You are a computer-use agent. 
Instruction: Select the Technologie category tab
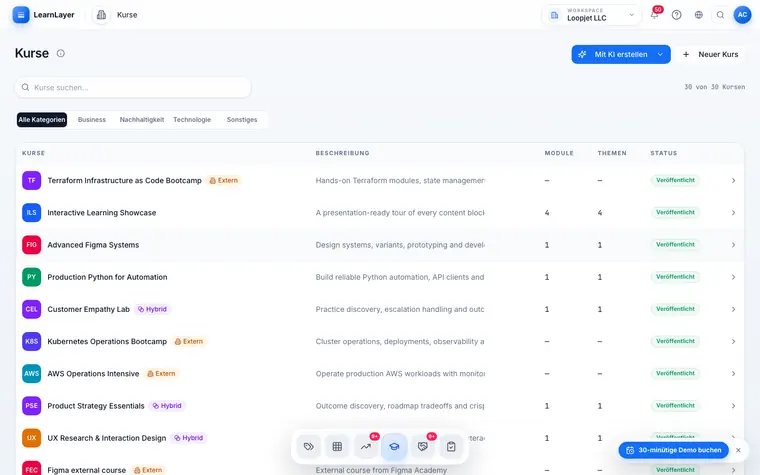click(192, 120)
